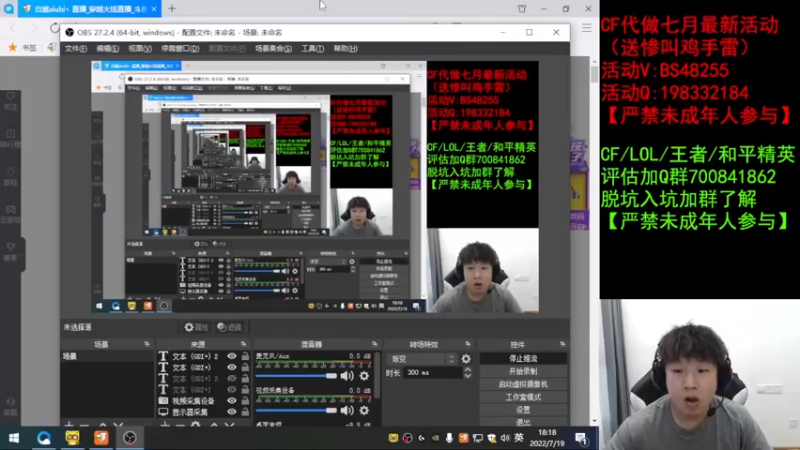Open the Windows notification center icon
Viewport: 800px width, 450px height.
click(x=581, y=438)
